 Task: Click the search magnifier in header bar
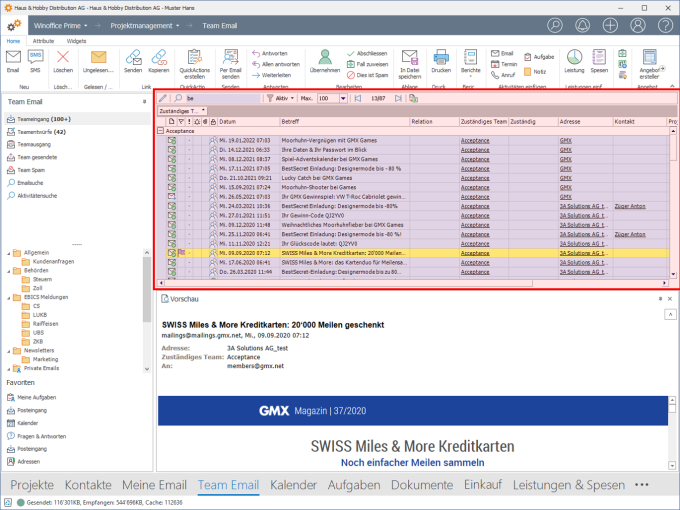555,26
